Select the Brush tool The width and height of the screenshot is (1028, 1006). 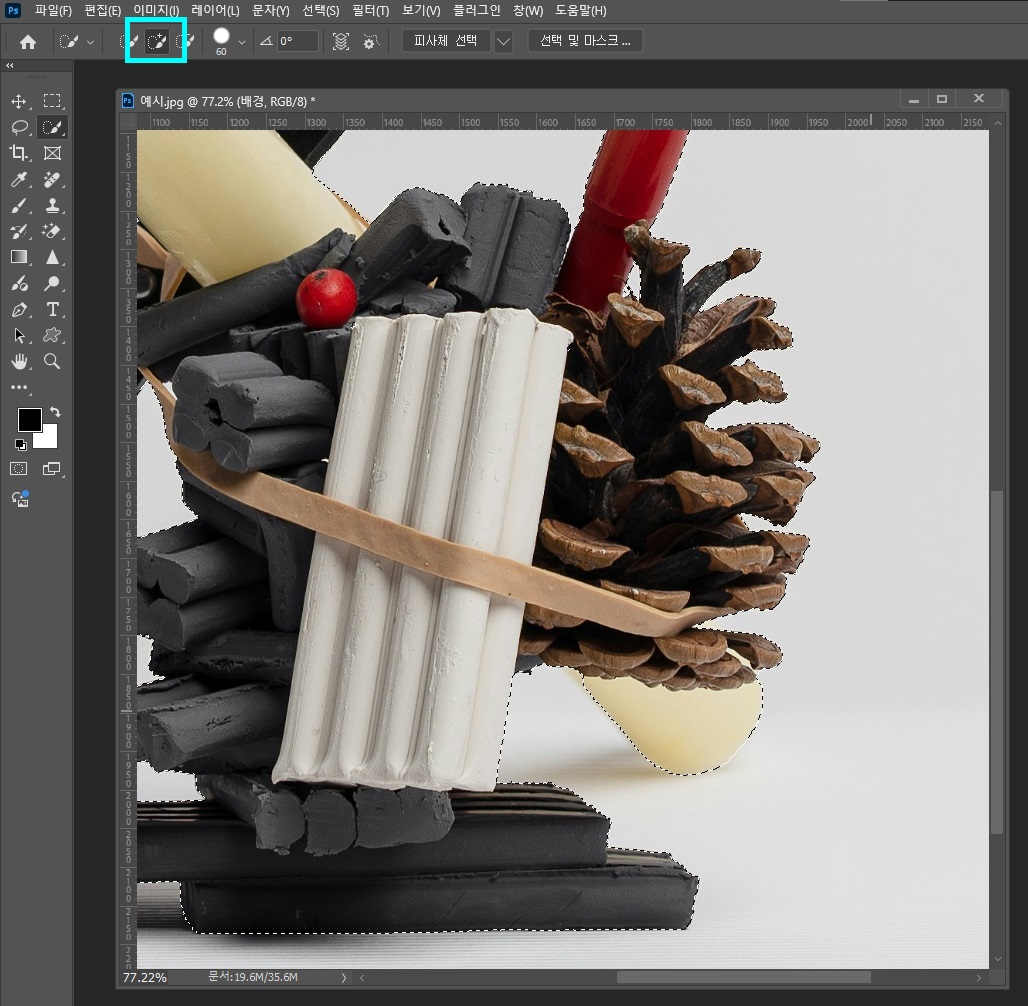[19, 206]
